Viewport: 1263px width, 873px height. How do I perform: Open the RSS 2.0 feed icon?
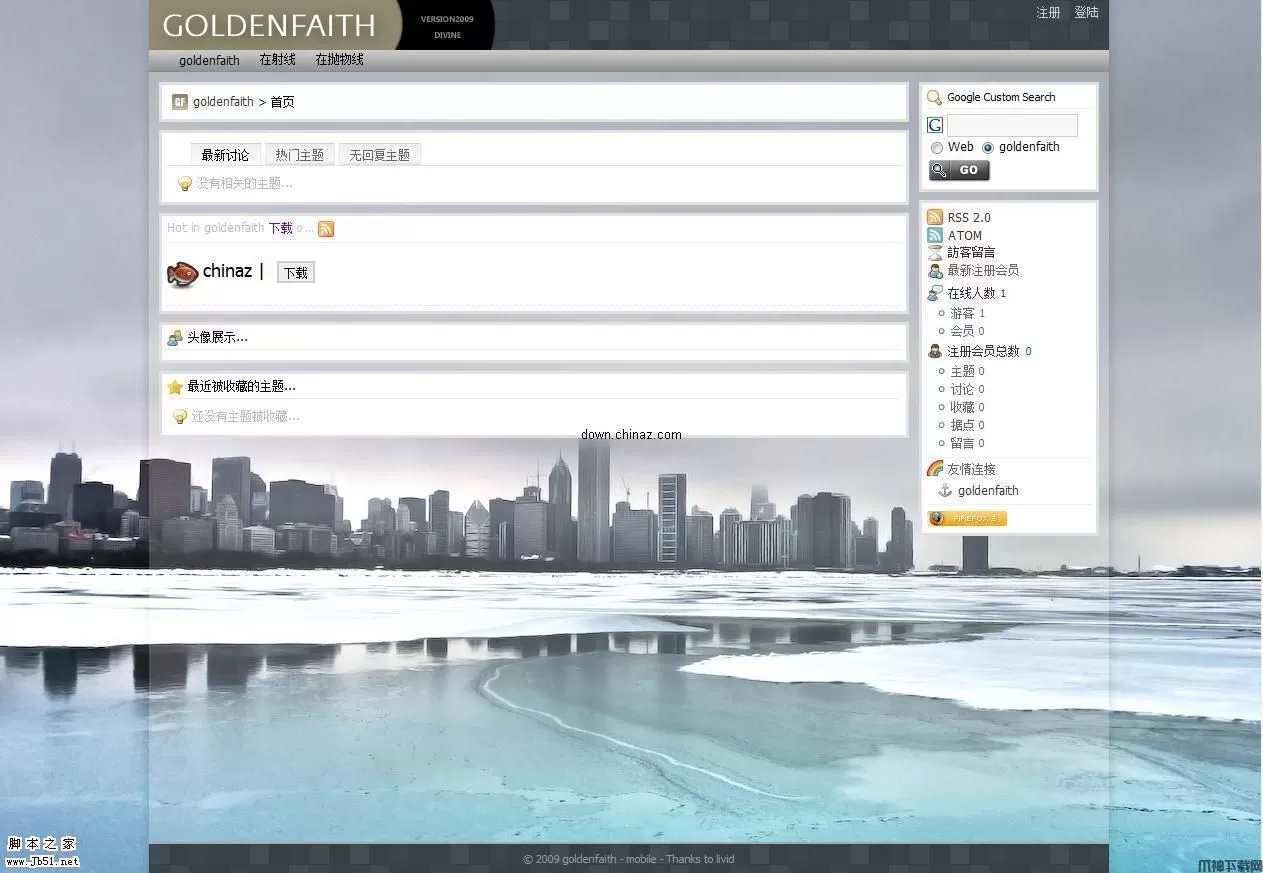(x=934, y=217)
